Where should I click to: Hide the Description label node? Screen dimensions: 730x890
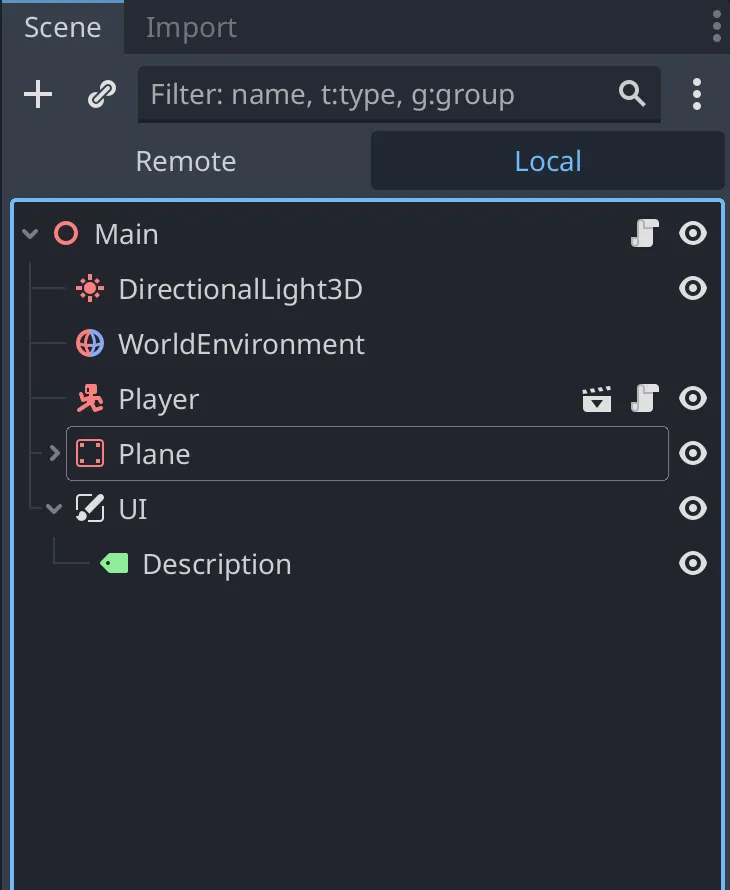point(693,564)
